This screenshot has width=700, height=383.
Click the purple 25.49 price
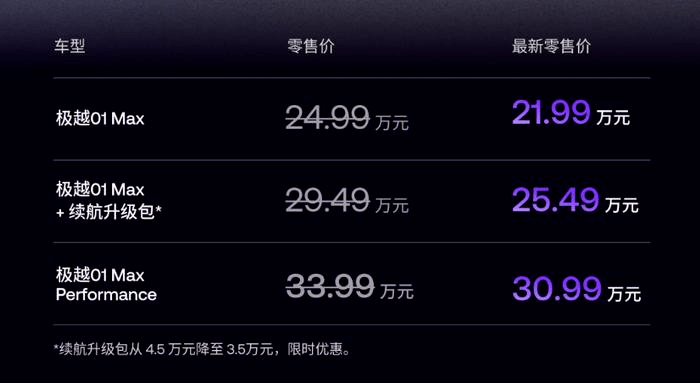pyautogui.click(x=555, y=200)
